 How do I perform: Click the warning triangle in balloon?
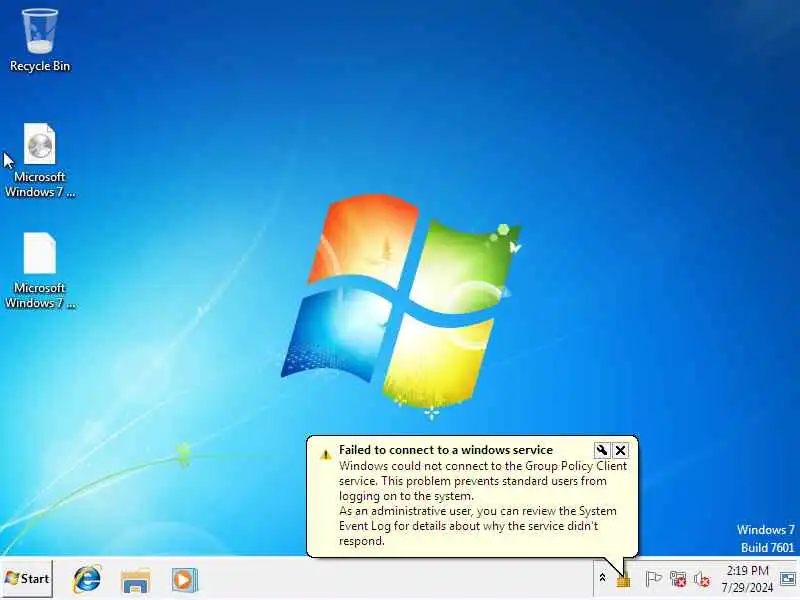point(326,454)
